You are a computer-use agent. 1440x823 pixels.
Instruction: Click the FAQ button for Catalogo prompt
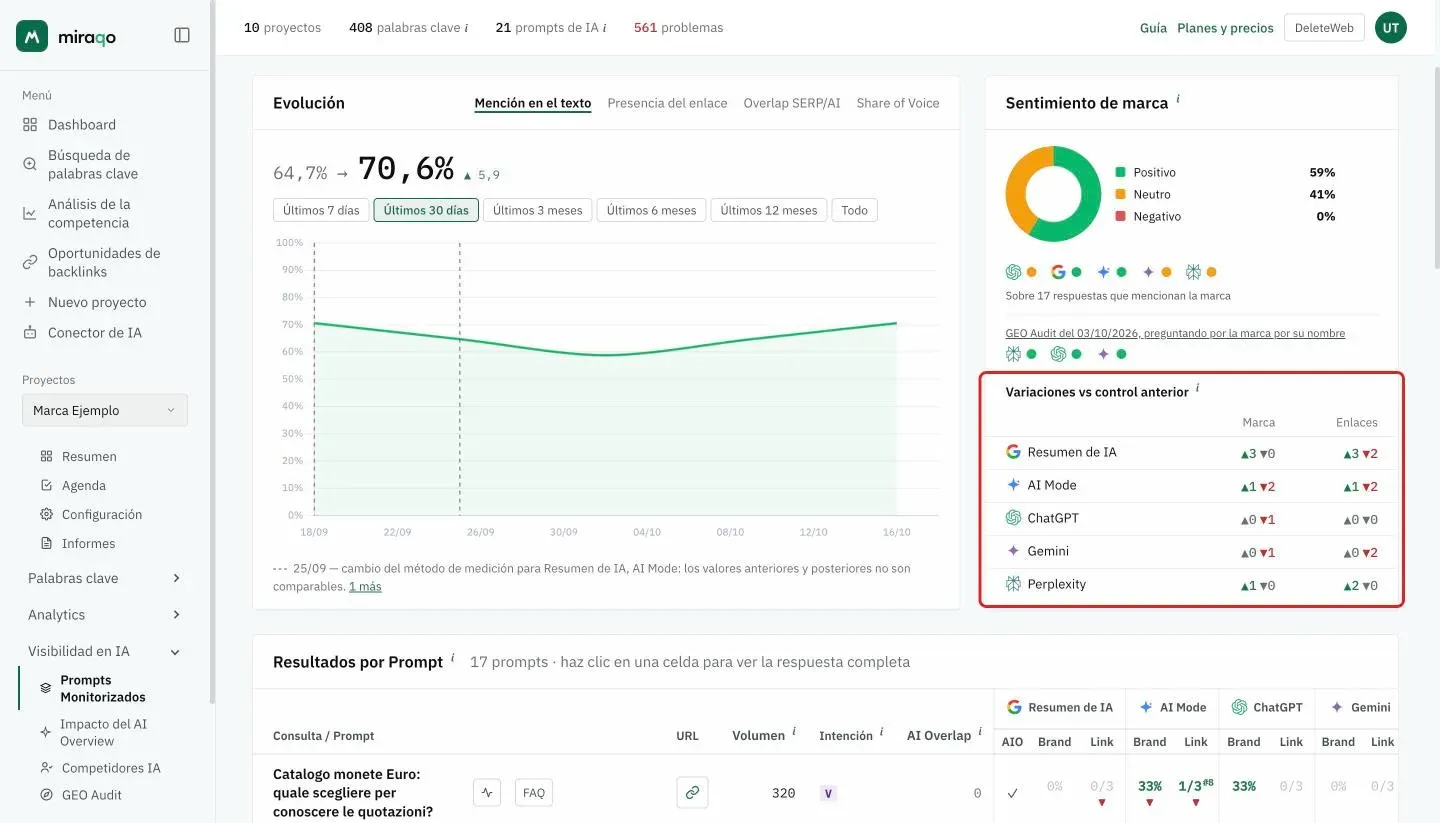pos(534,793)
